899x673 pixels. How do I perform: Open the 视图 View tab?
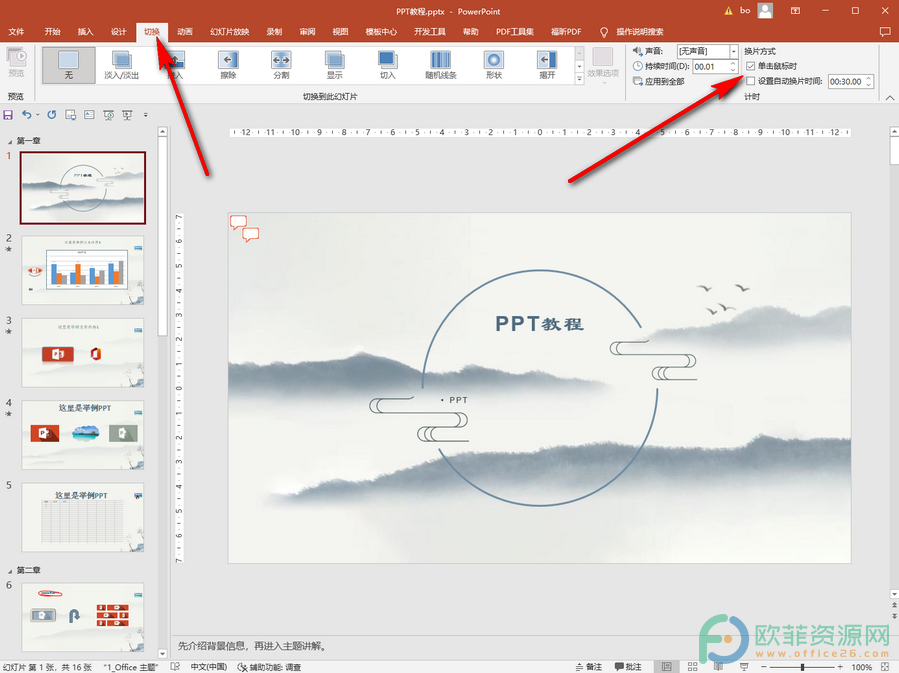[341, 32]
